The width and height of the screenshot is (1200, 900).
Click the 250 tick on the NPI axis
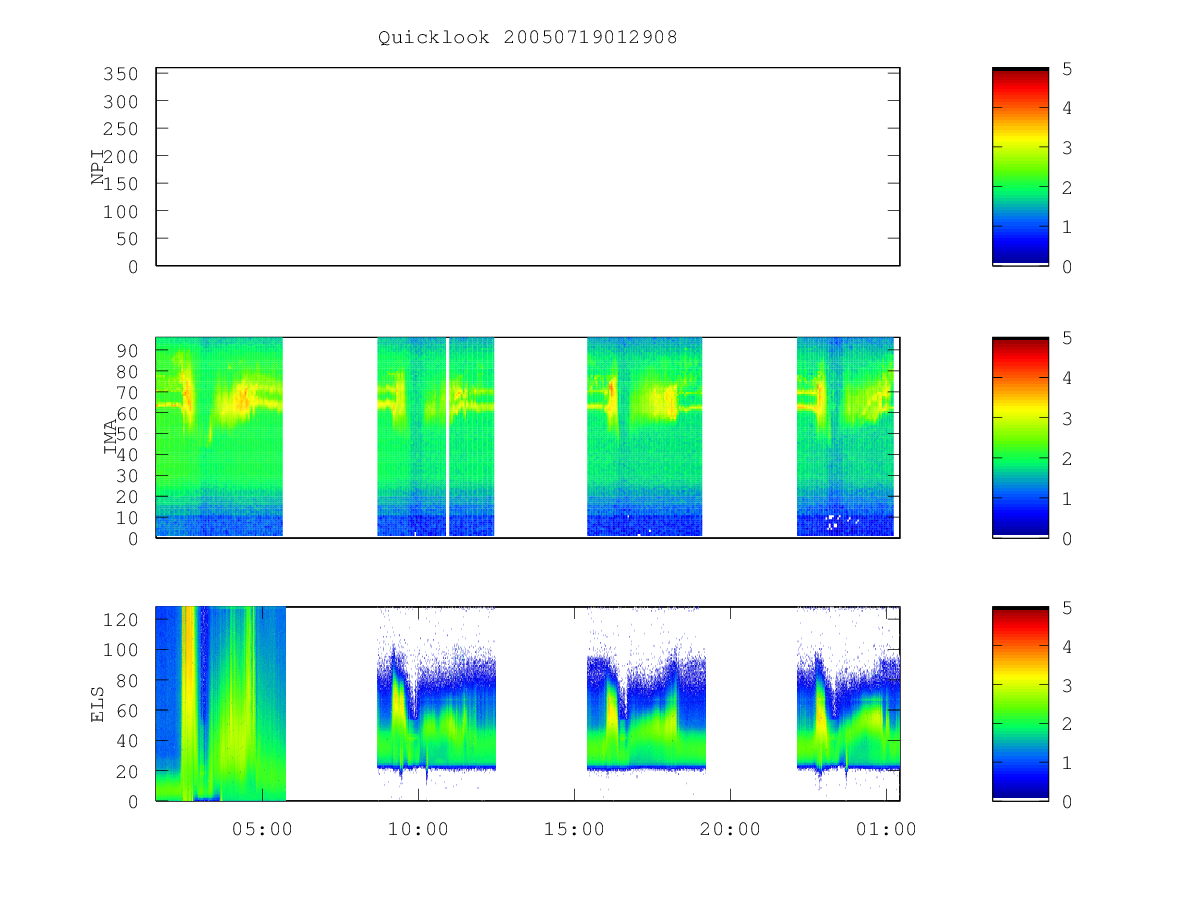click(122, 129)
